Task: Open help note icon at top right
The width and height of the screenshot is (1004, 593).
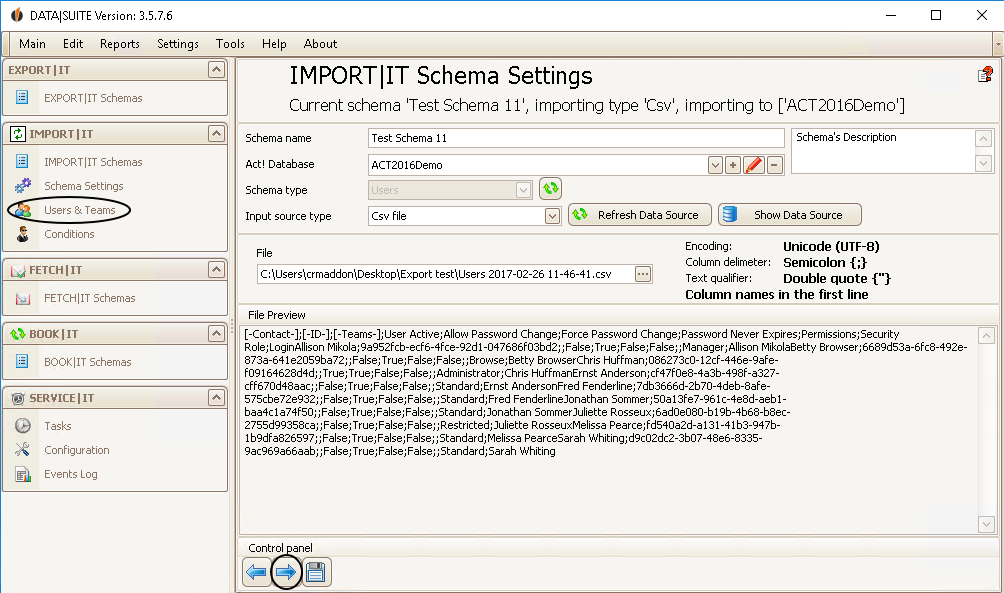Action: [985, 75]
